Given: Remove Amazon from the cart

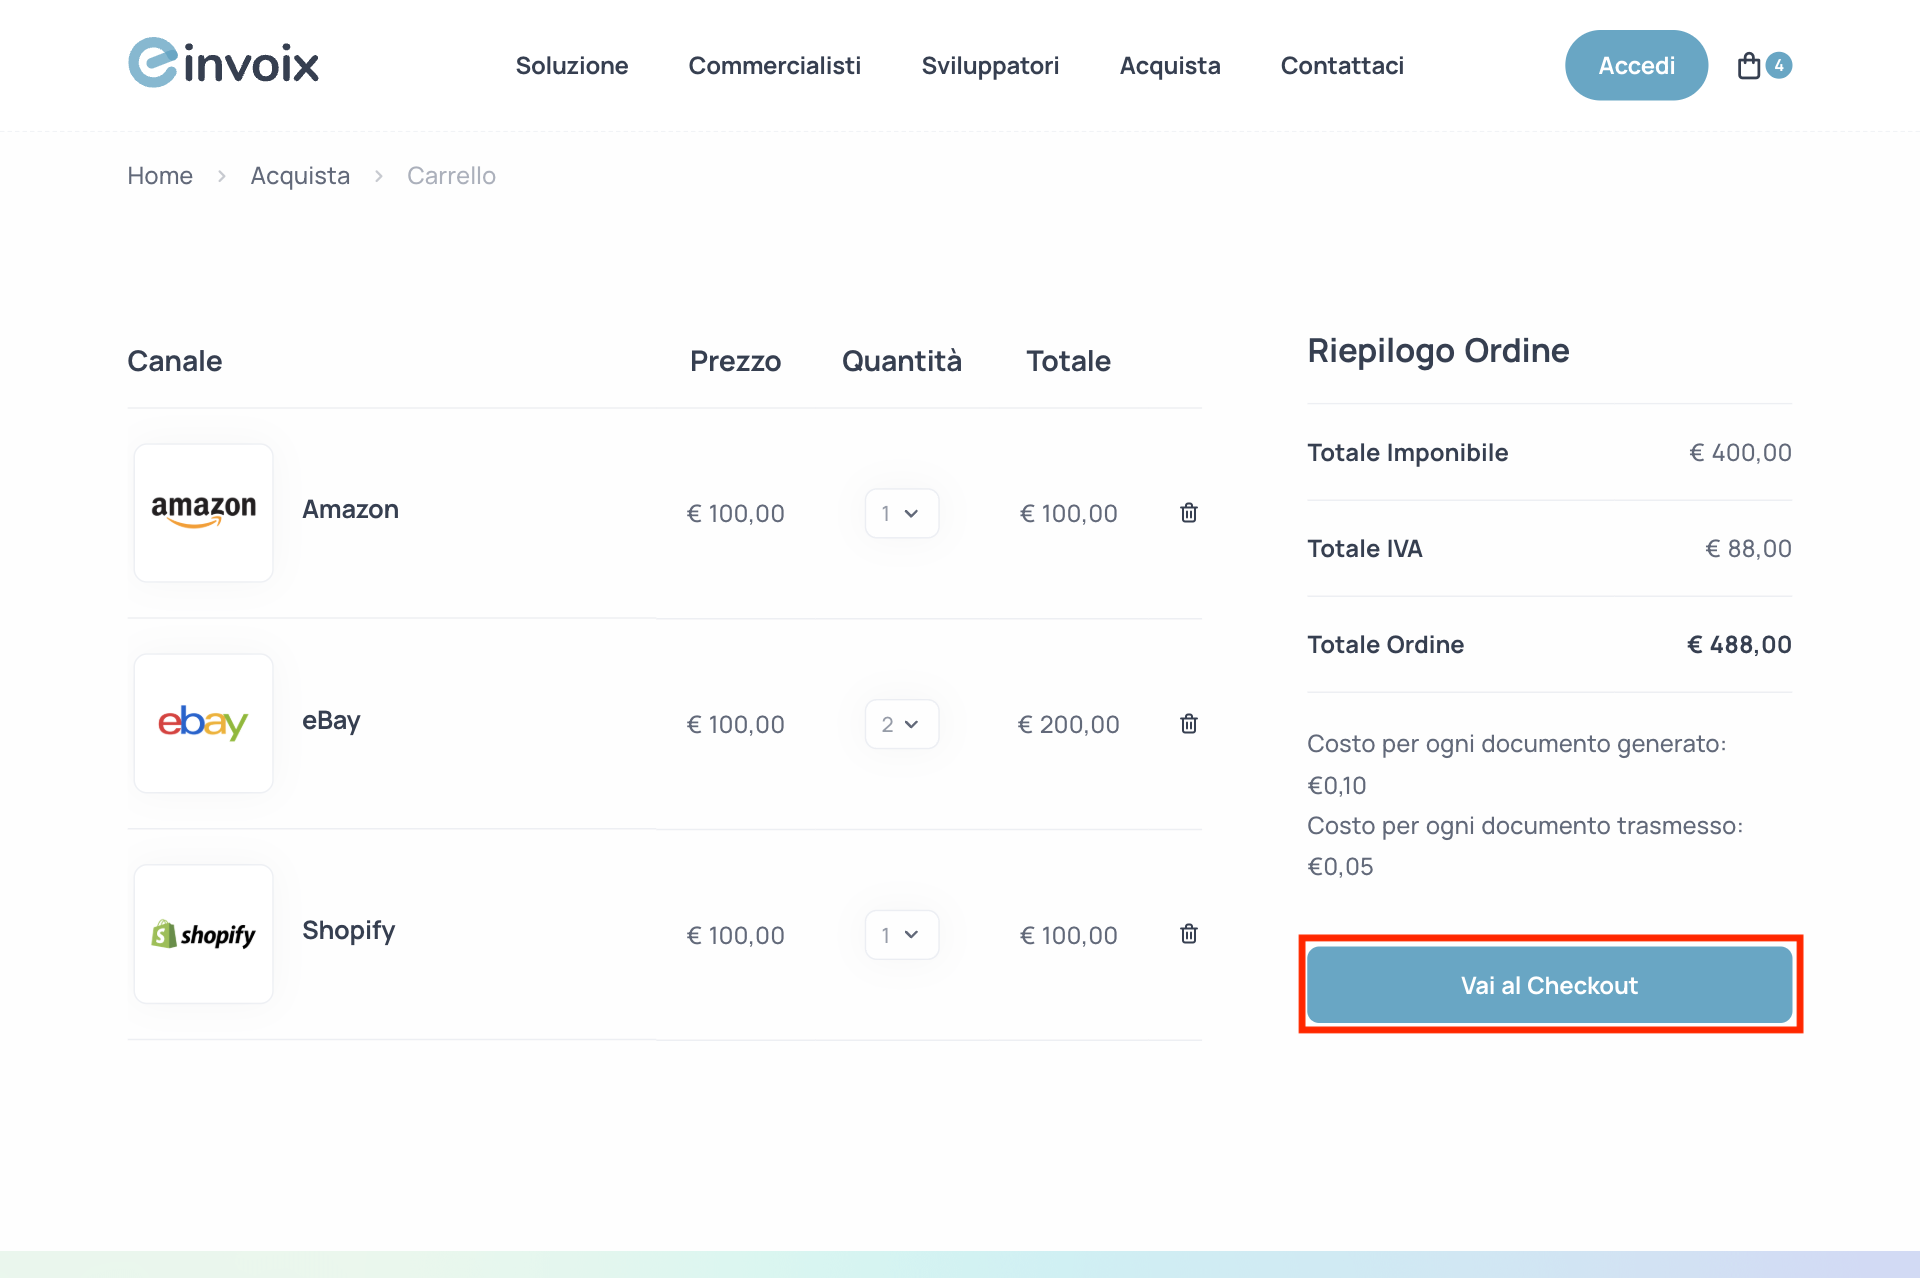Looking at the screenshot, I should click(x=1188, y=512).
